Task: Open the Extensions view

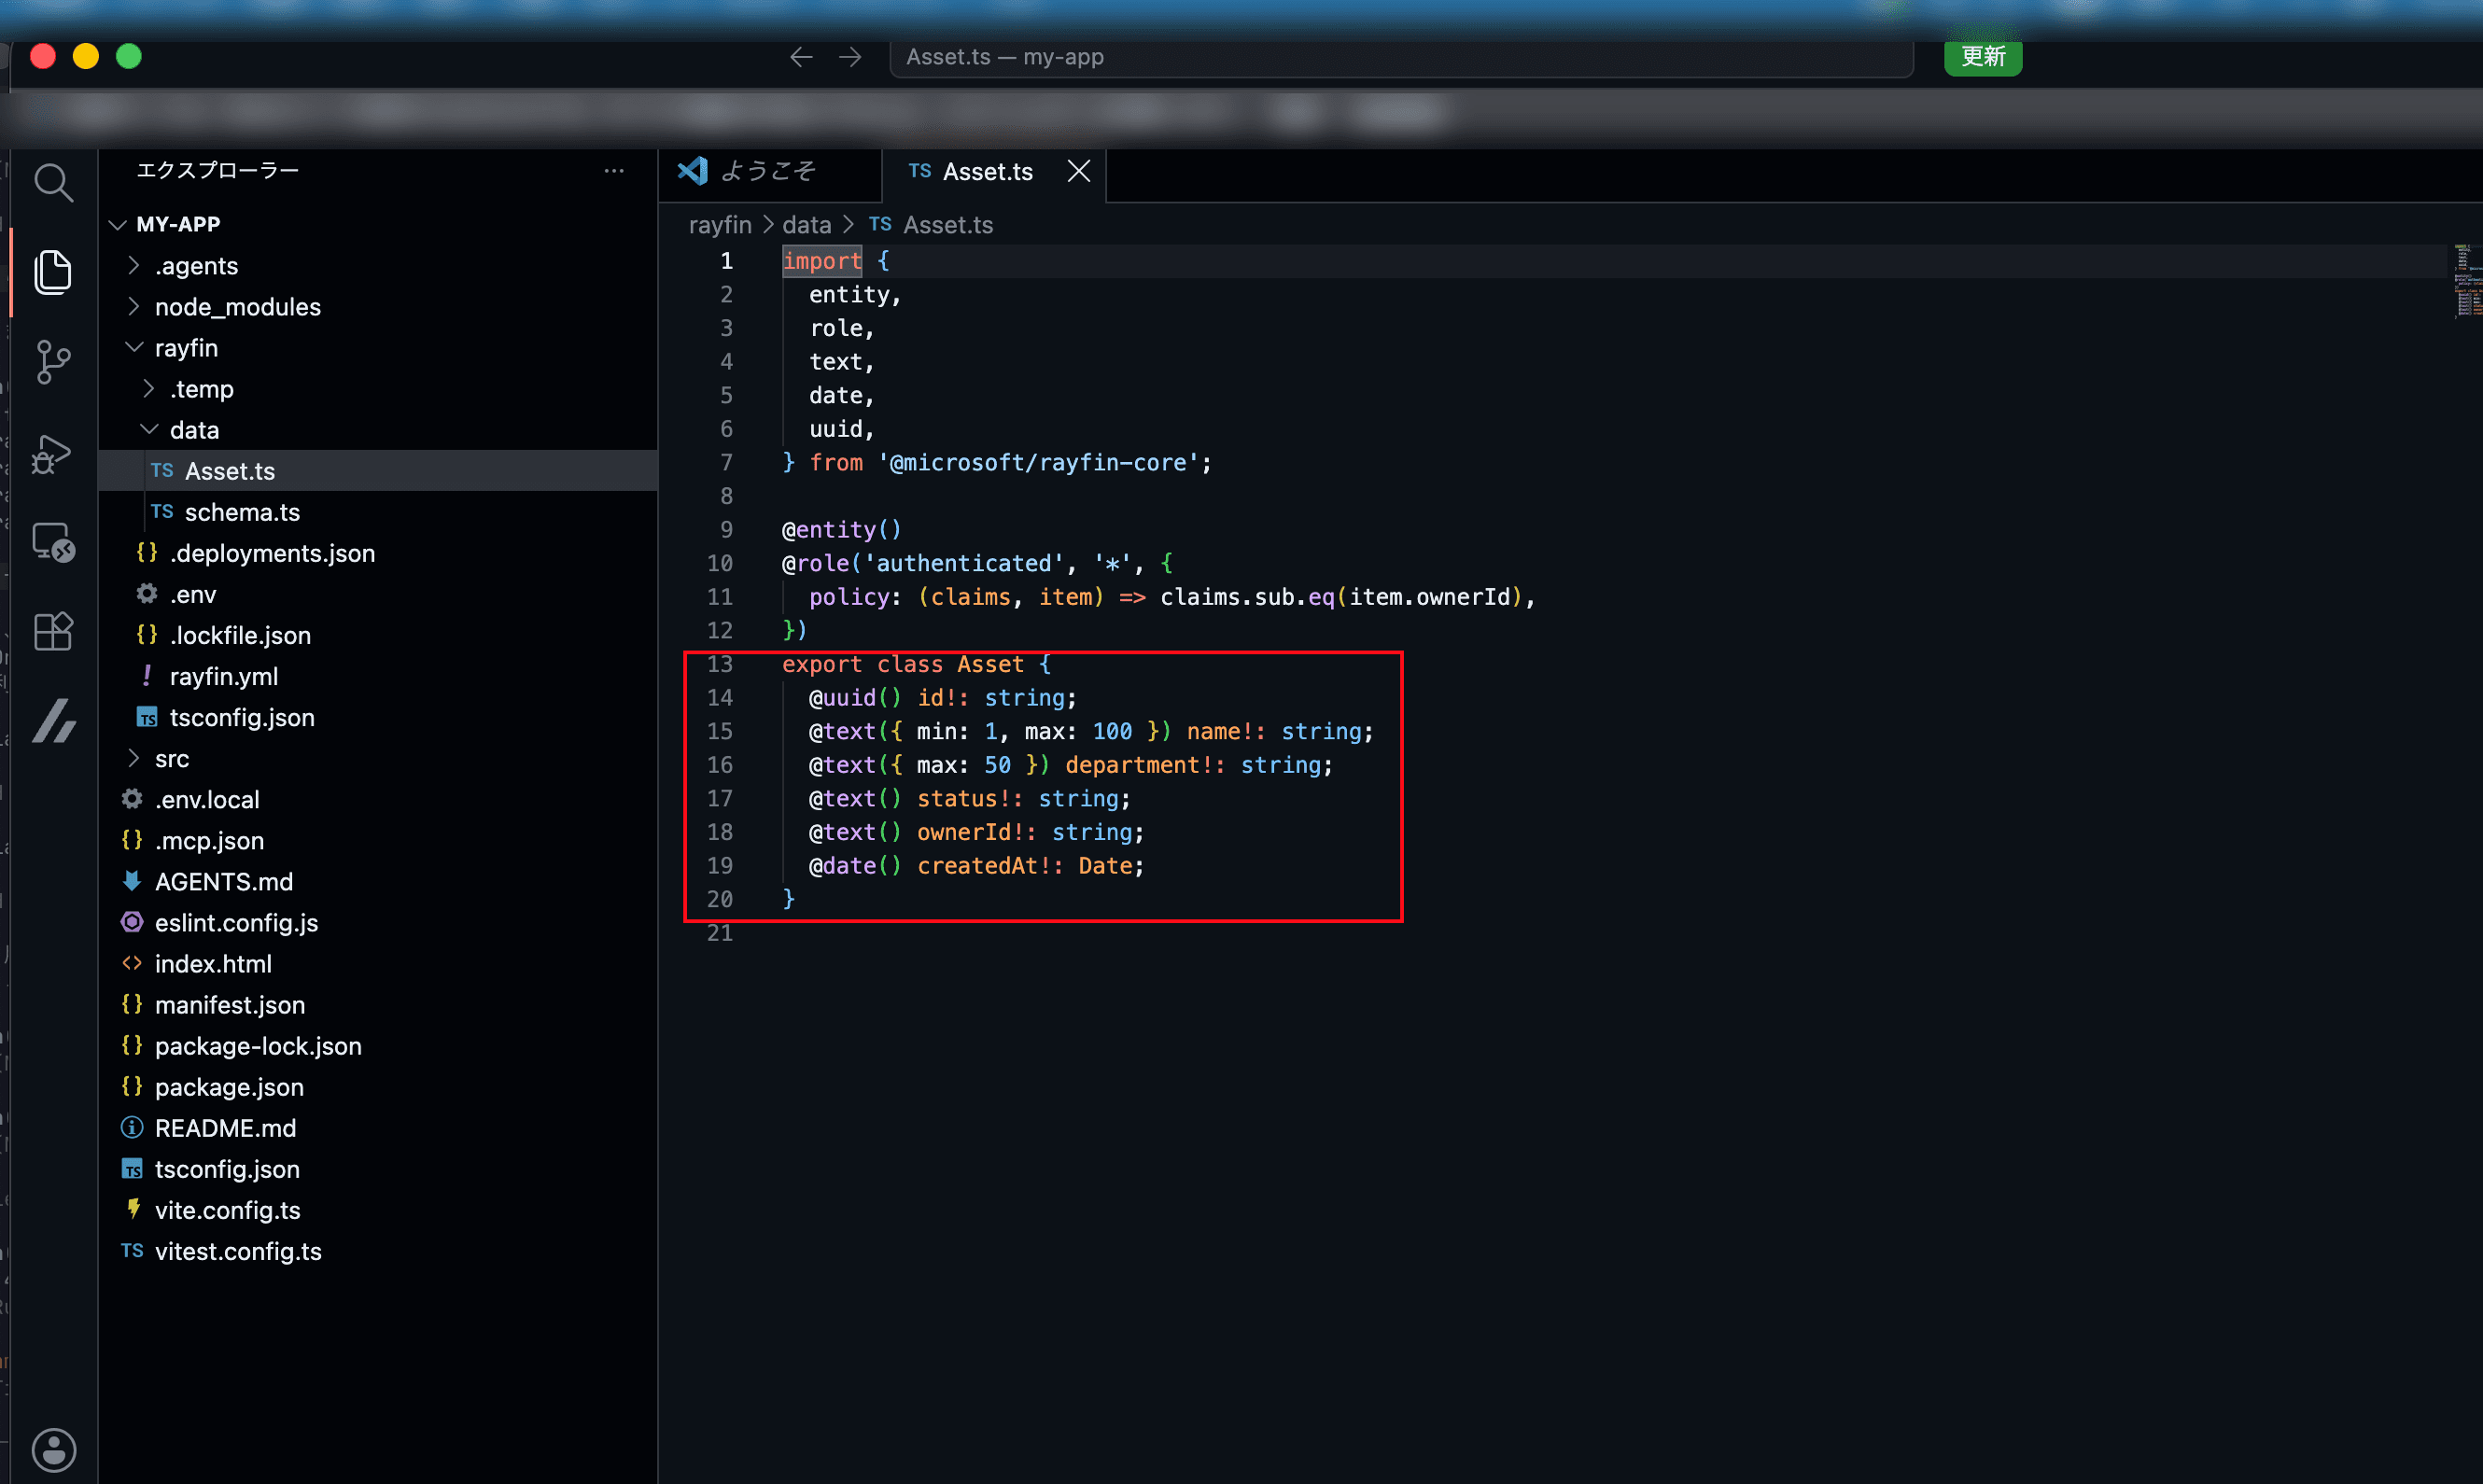Action: click(x=53, y=632)
